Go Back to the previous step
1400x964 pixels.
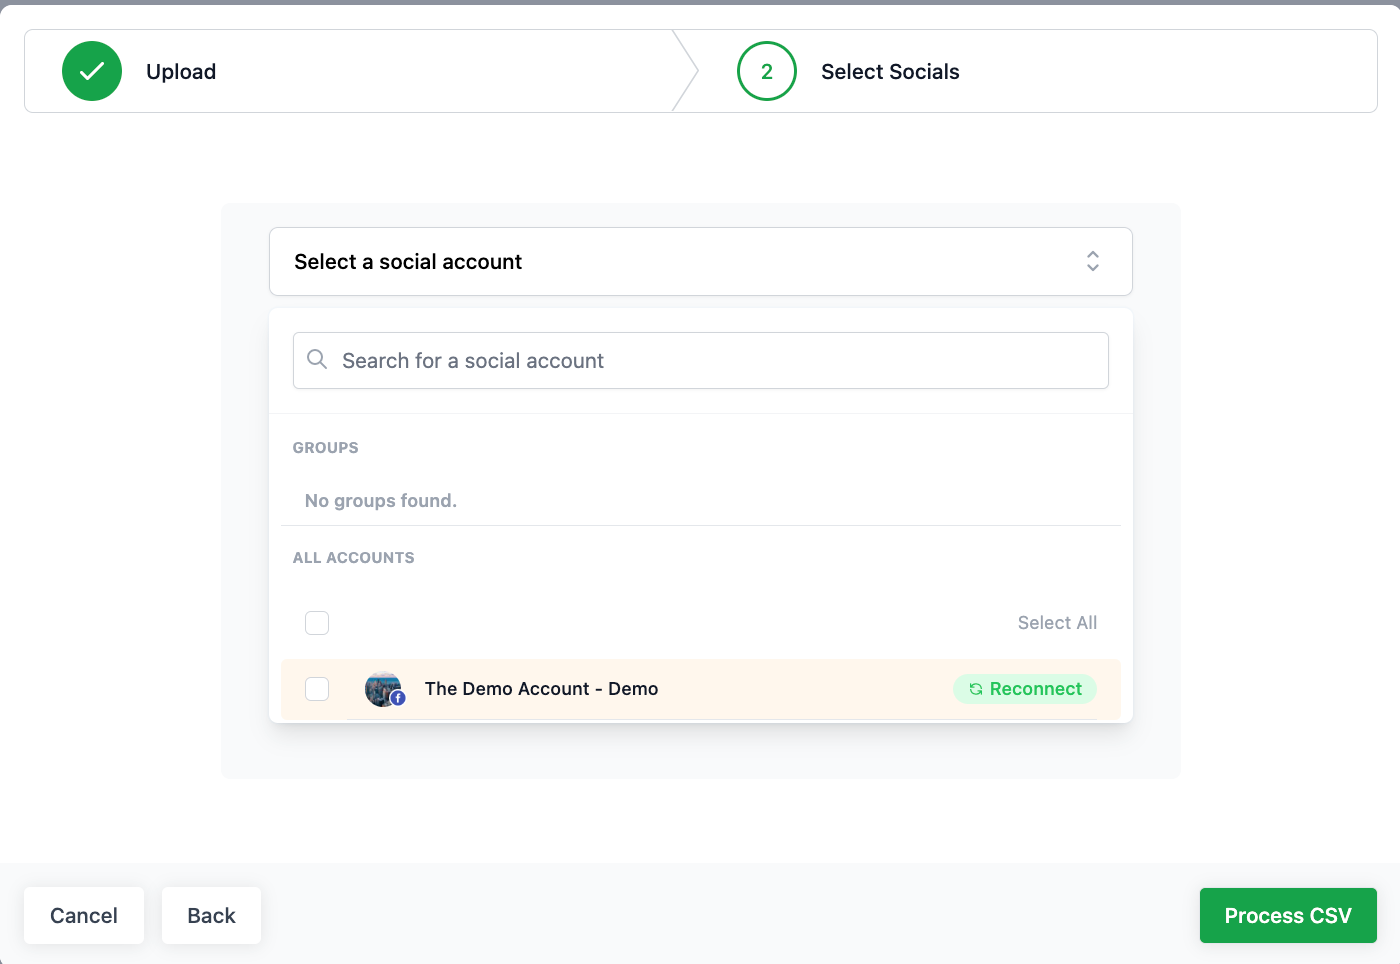tap(212, 915)
